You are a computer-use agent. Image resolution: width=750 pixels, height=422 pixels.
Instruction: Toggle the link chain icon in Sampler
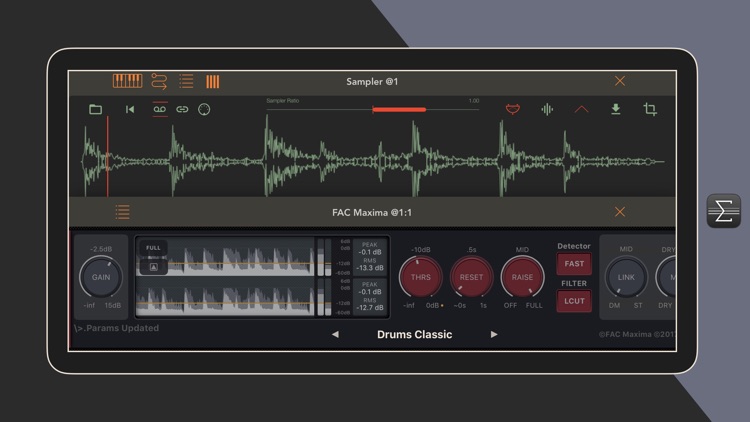182,110
